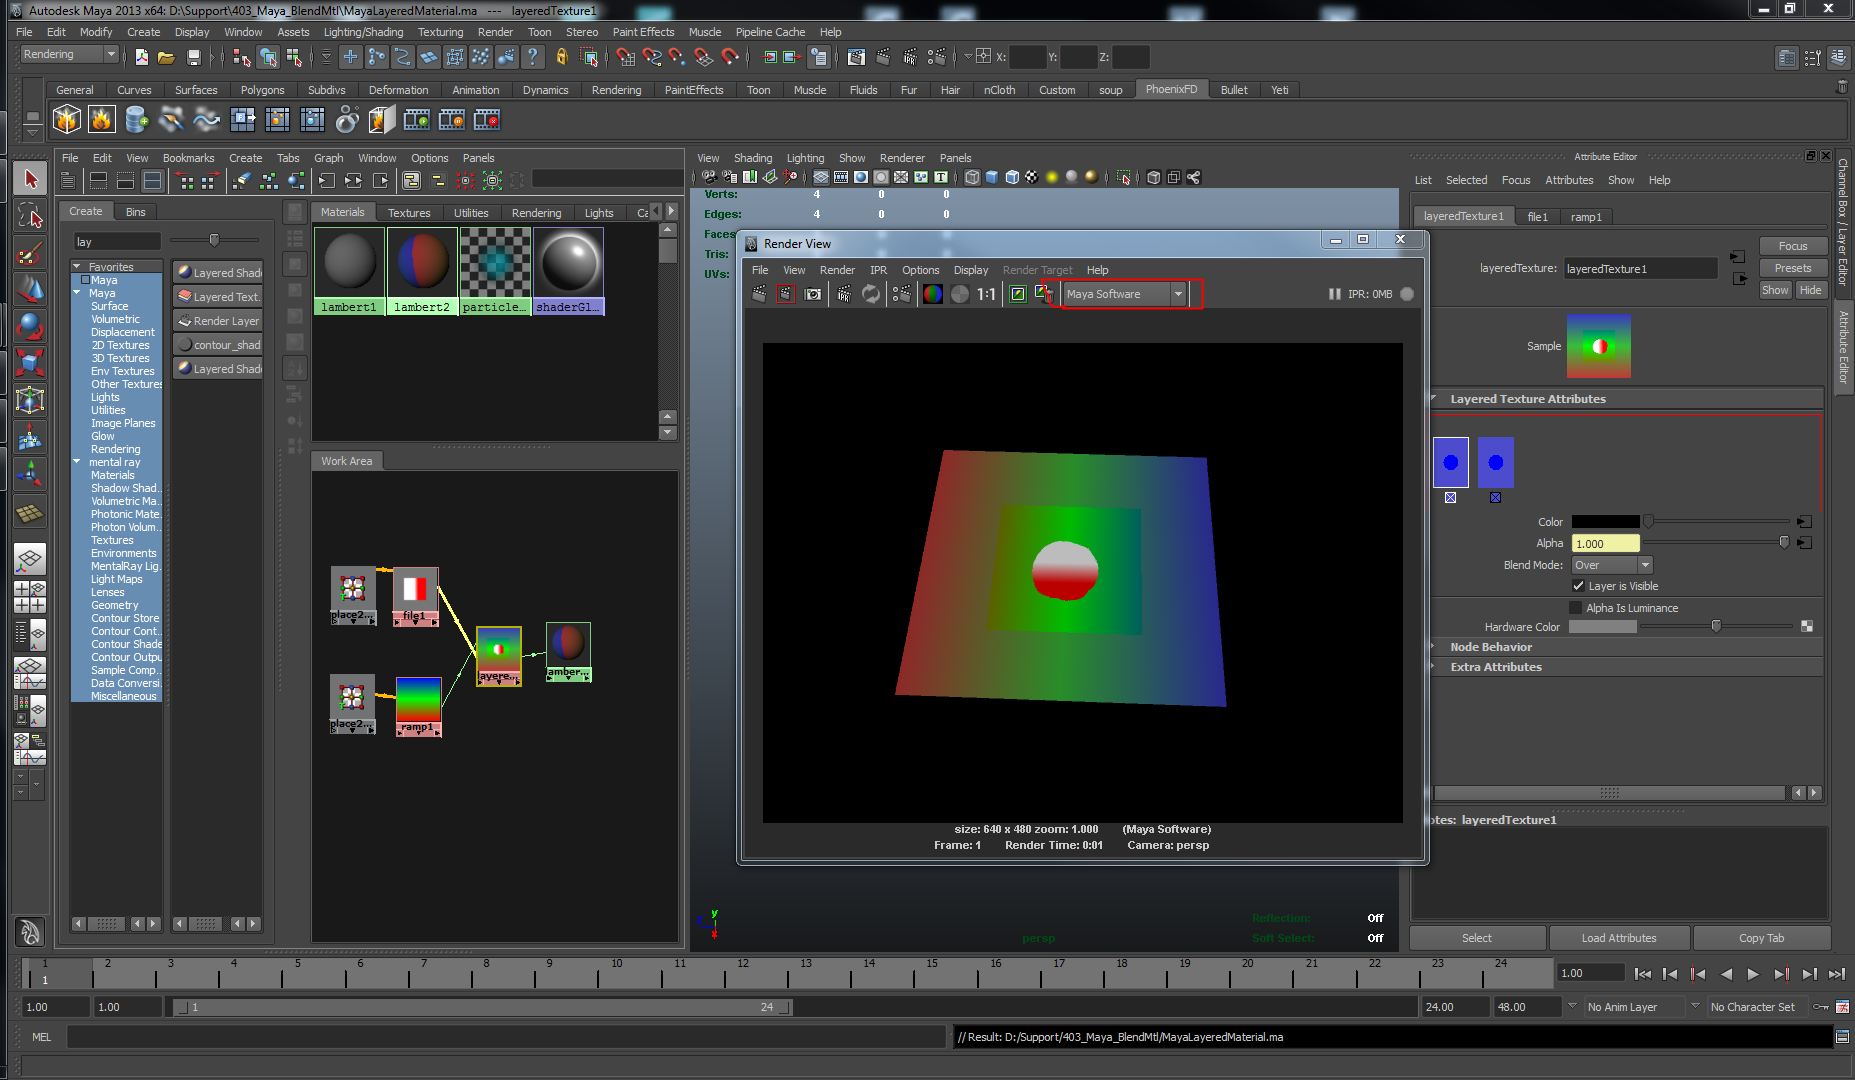Open render settings icon in Render View
The image size is (1855, 1080).
pos(902,294)
